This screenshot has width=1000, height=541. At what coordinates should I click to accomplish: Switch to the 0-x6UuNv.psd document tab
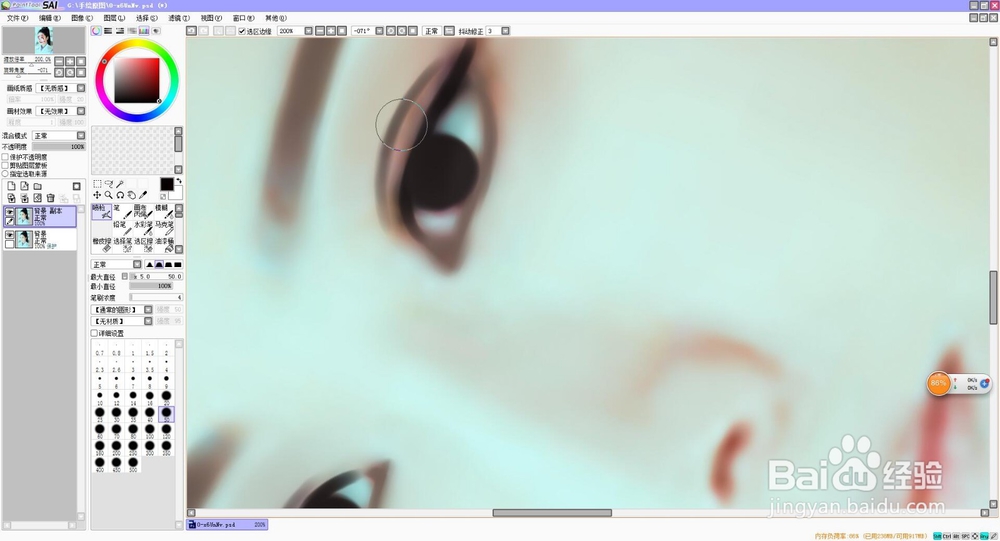tap(227, 524)
